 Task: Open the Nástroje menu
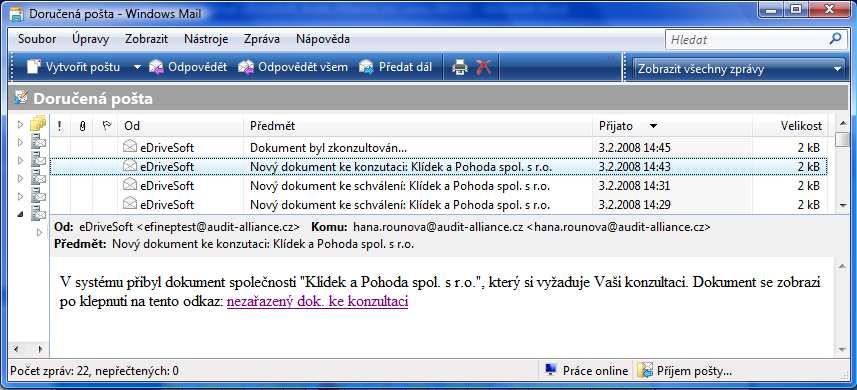tap(206, 39)
